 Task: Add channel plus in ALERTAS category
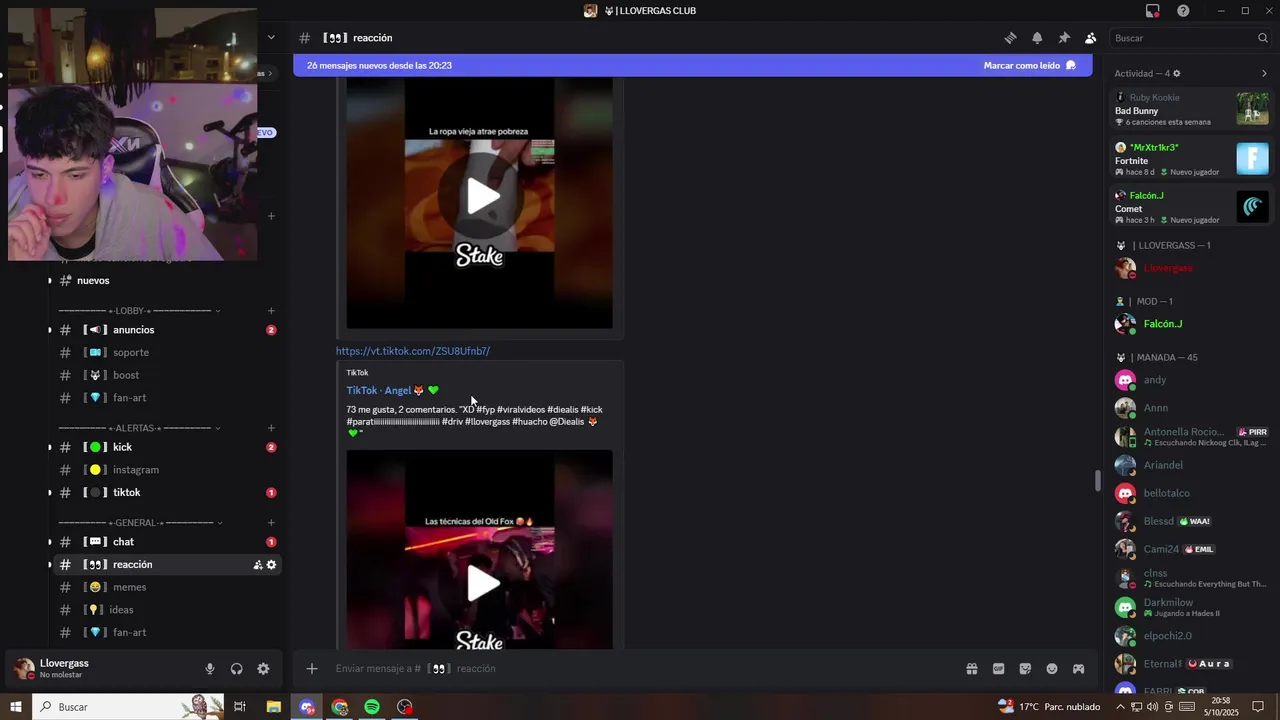tap(271, 428)
